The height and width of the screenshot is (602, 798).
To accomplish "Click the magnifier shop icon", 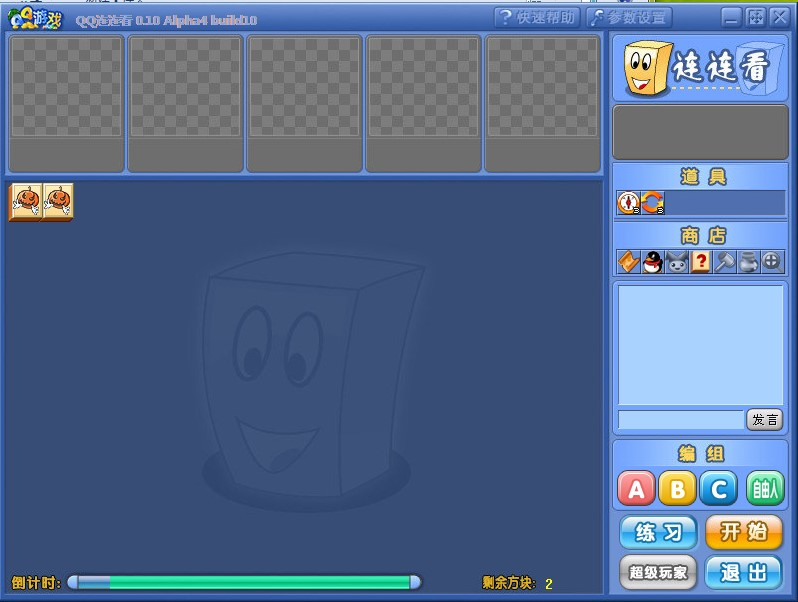I will (772, 262).
